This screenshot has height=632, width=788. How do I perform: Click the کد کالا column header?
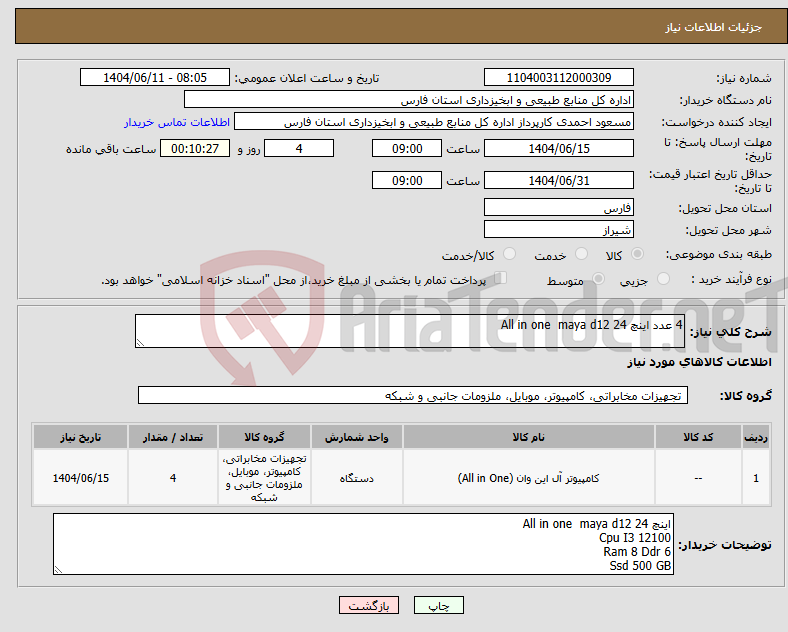tap(698, 437)
